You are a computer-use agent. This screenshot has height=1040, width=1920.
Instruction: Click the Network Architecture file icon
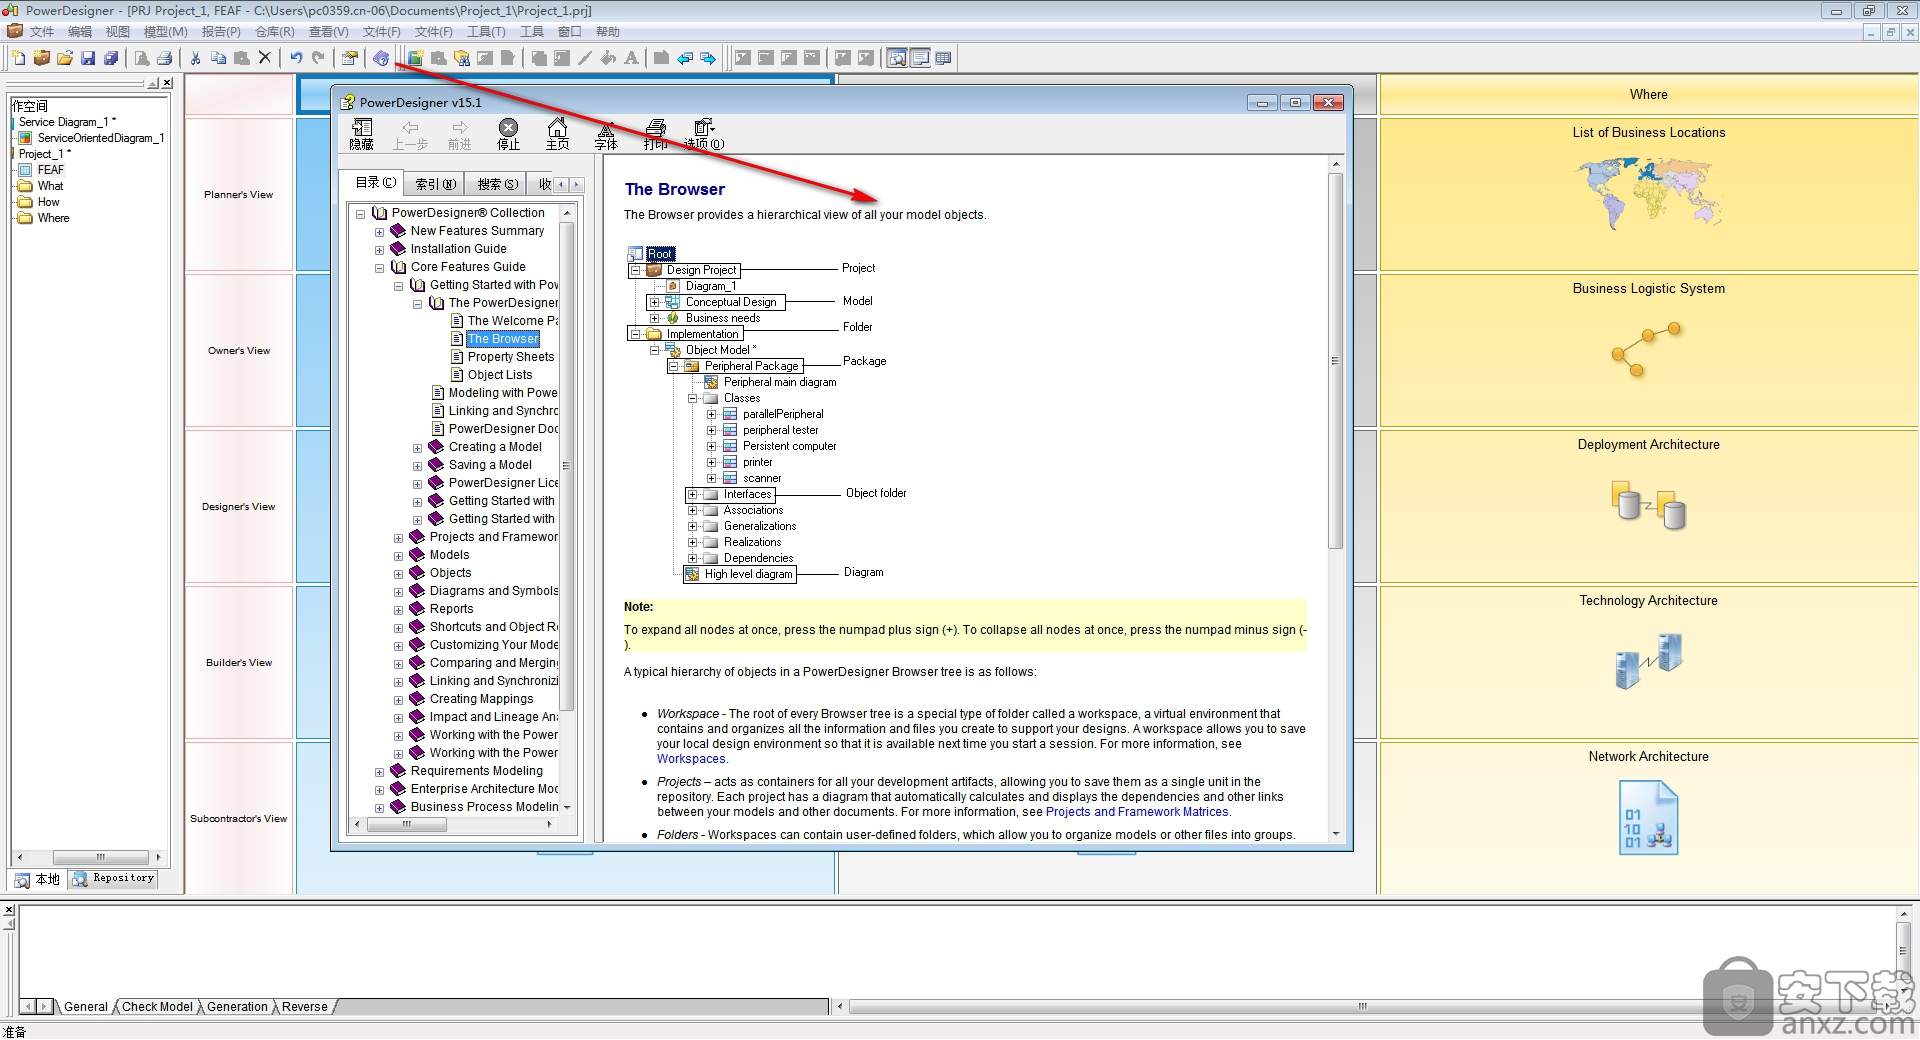click(x=1648, y=818)
